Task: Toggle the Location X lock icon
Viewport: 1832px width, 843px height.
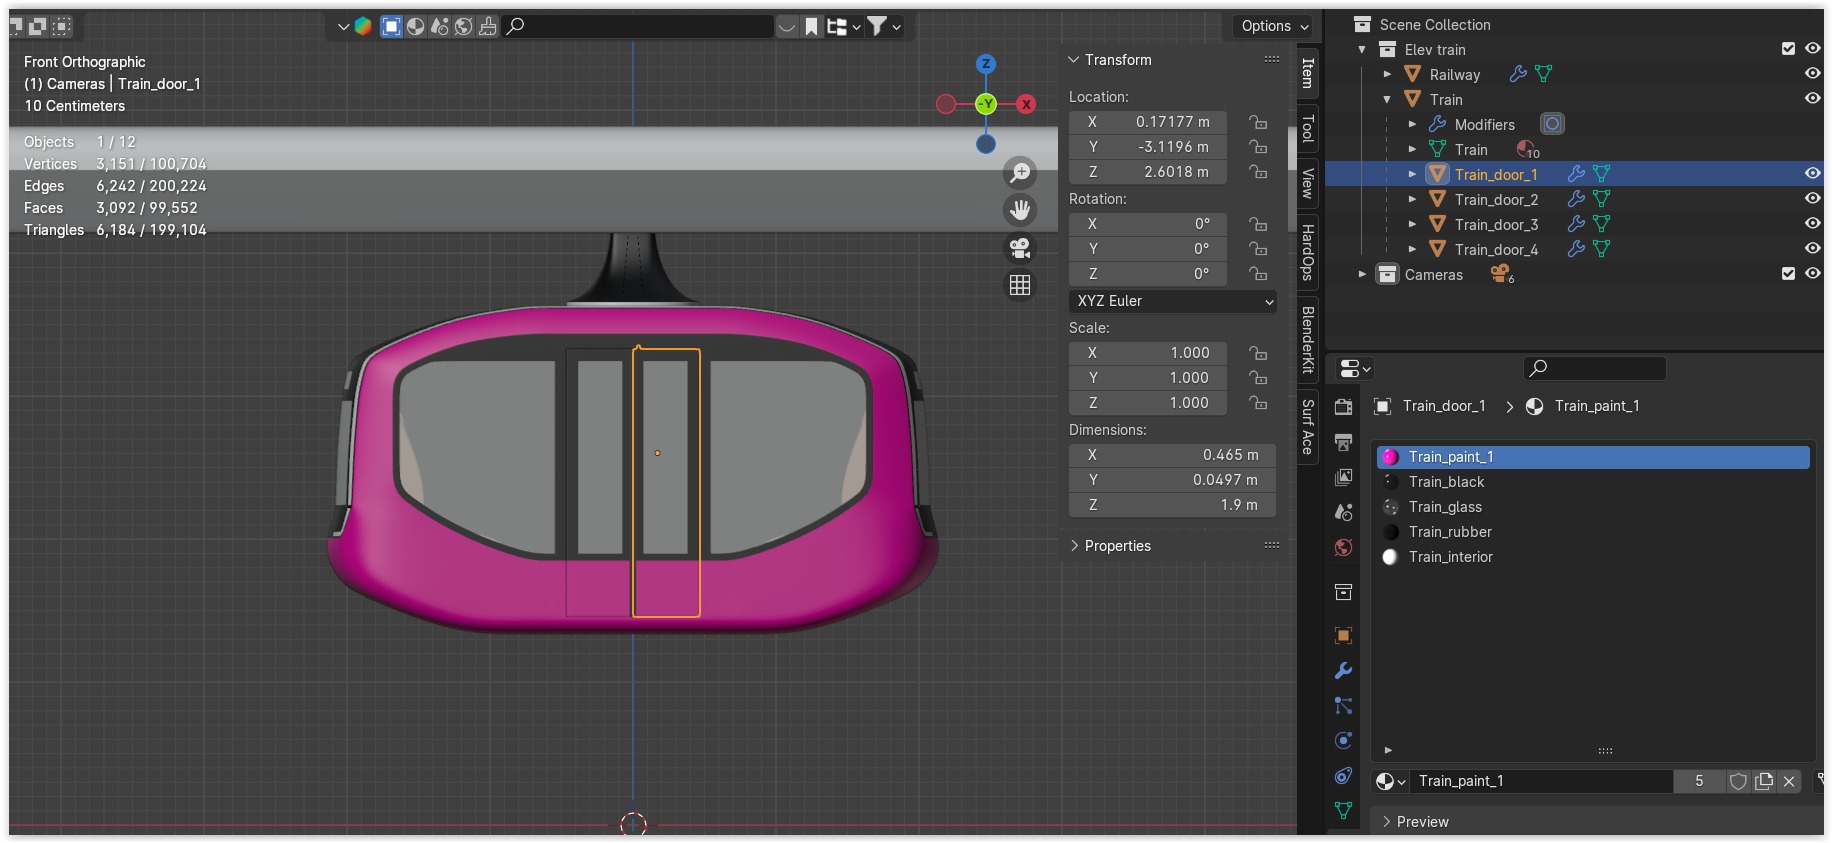Action: pyautogui.click(x=1258, y=122)
